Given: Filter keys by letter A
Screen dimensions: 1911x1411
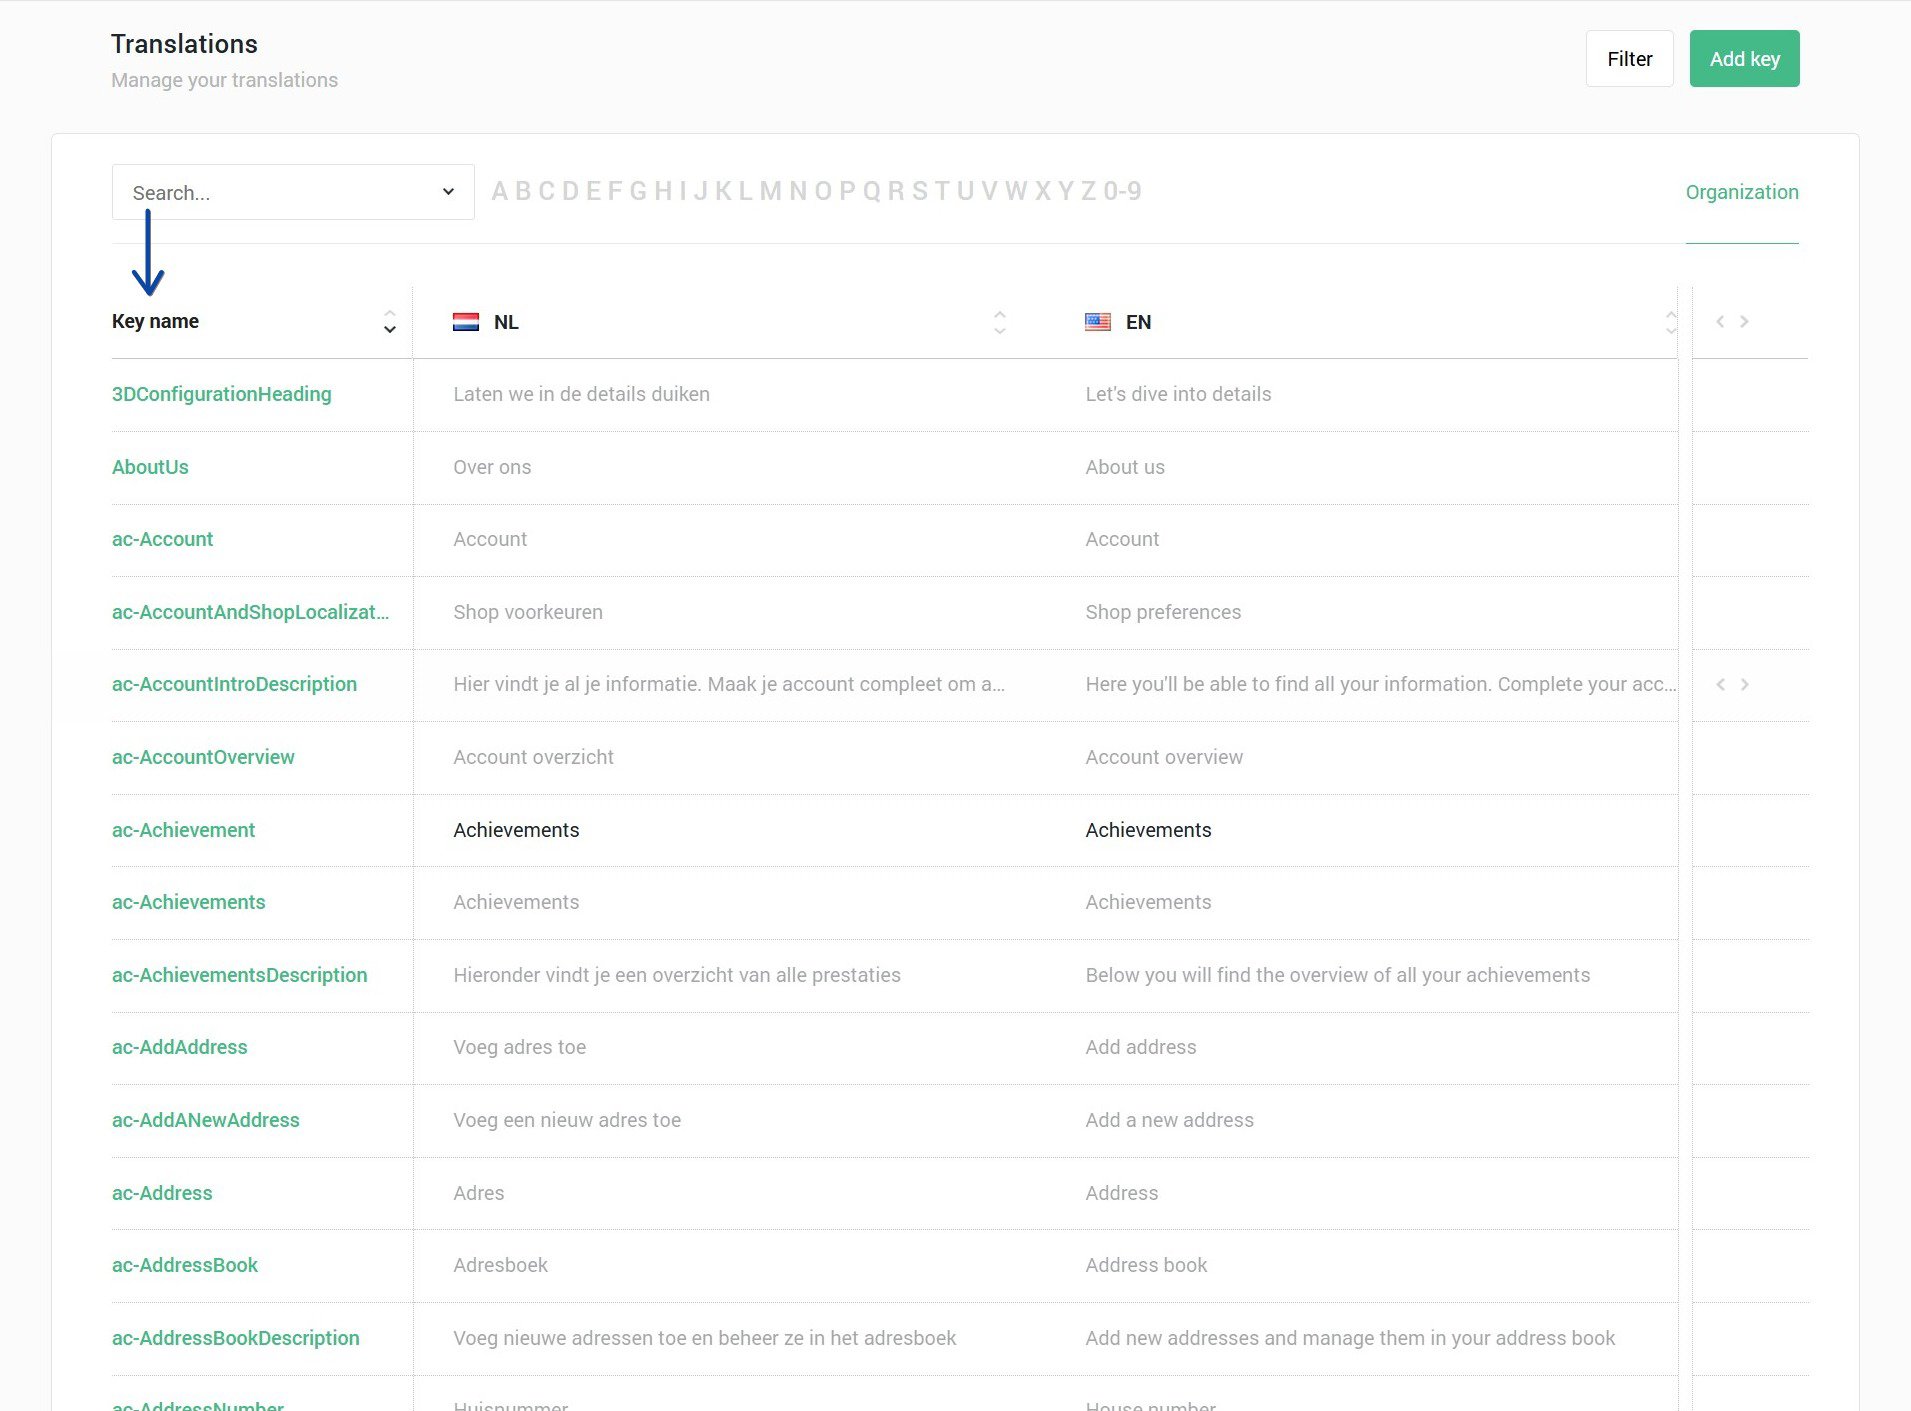Looking at the screenshot, I should click(x=499, y=191).
